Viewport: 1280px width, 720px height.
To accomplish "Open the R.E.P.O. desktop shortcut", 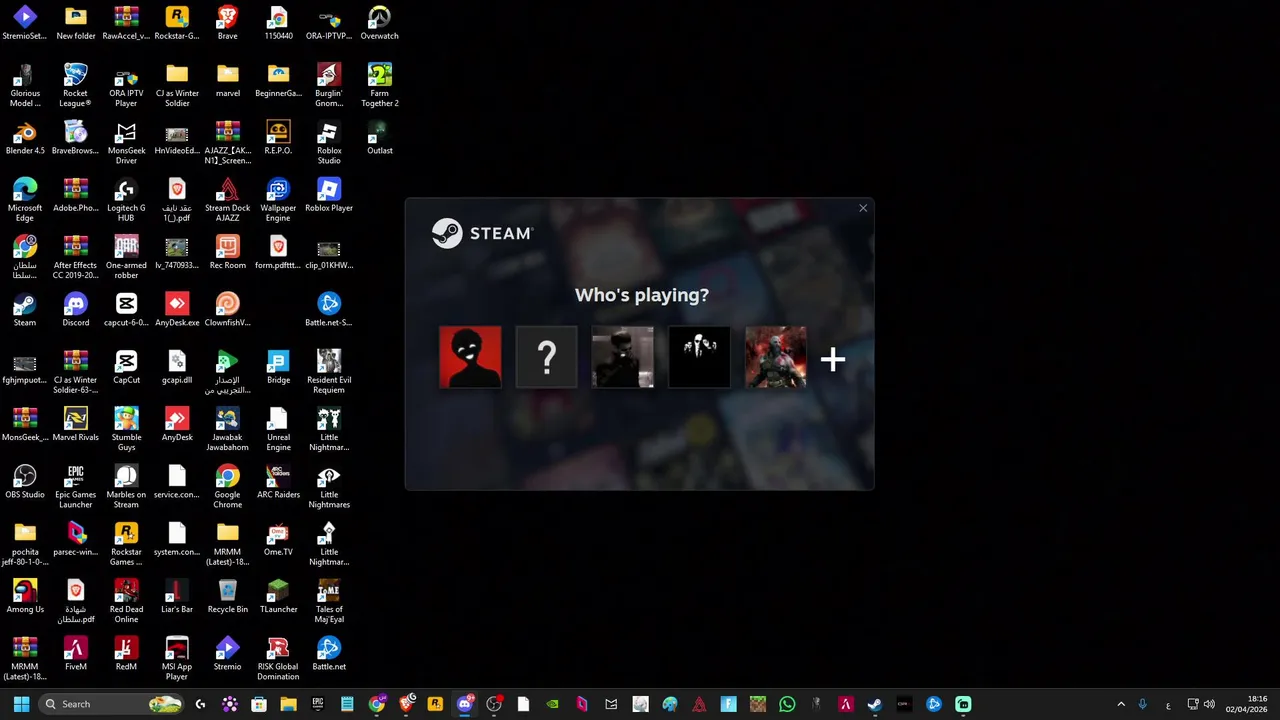I will tap(278, 138).
